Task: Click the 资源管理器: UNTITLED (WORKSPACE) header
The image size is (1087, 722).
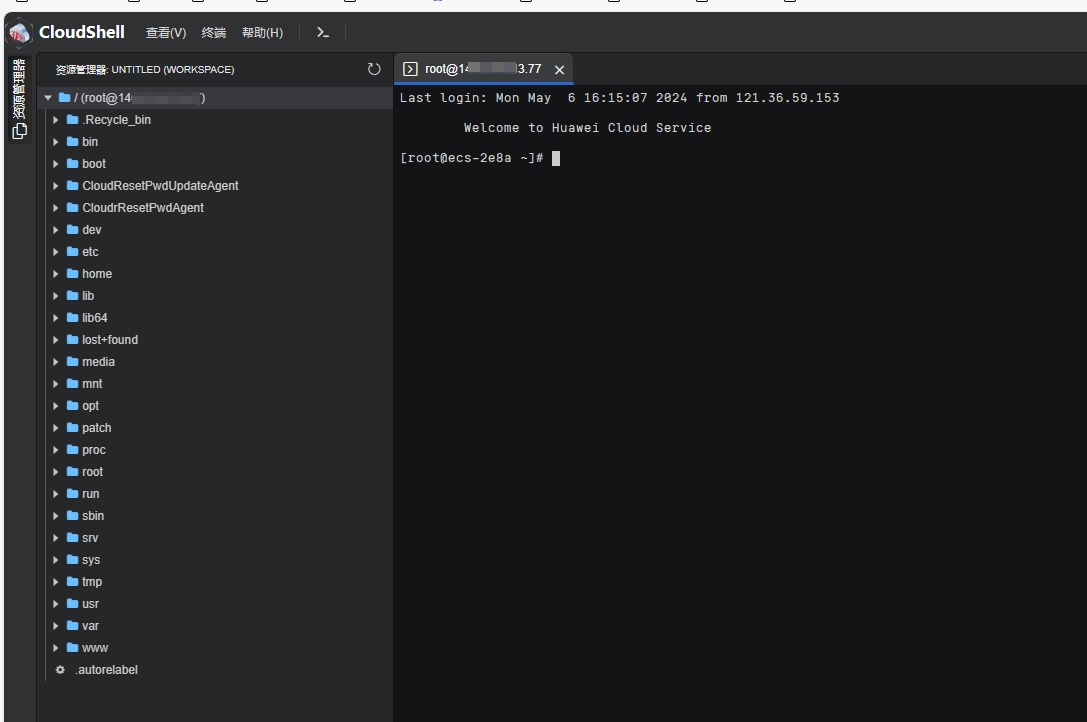Action: coord(145,69)
